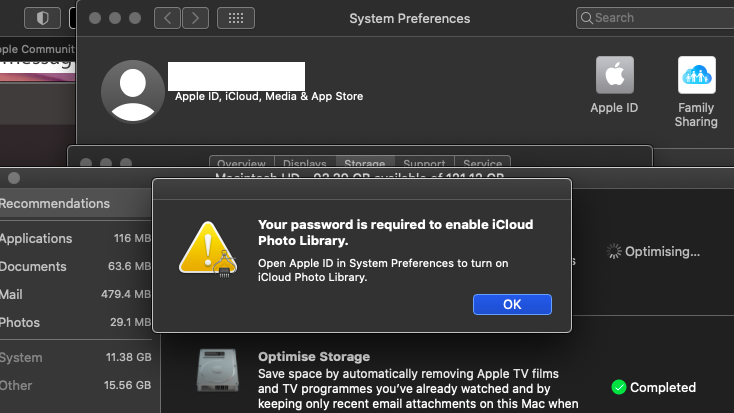Image resolution: width=734 pixels, height=413 pixels.
Task: Select Documents in storage sidebar
Action: [x=33, y=266]
